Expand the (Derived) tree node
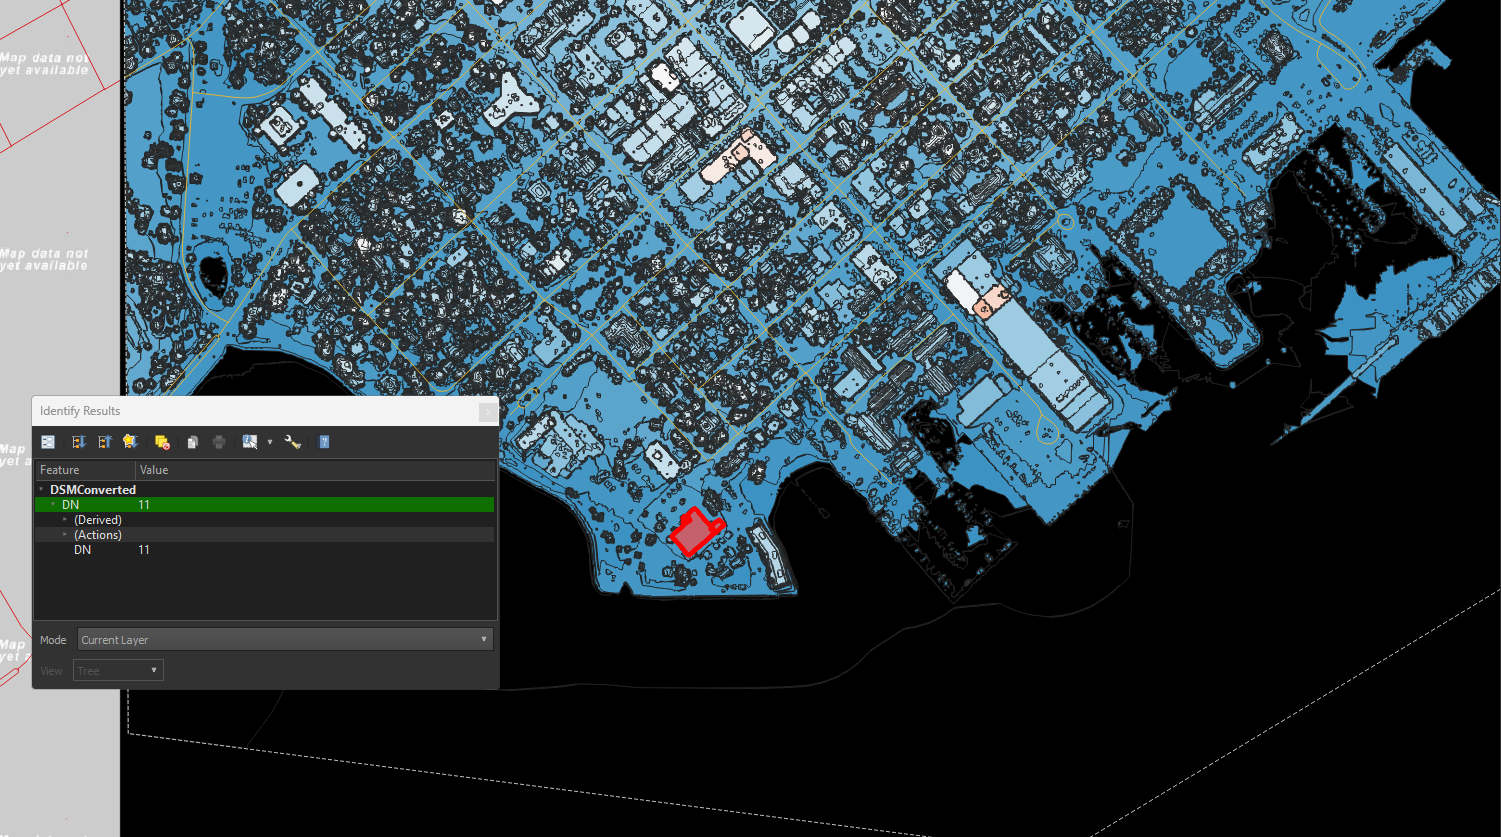 tap(66, 520)
